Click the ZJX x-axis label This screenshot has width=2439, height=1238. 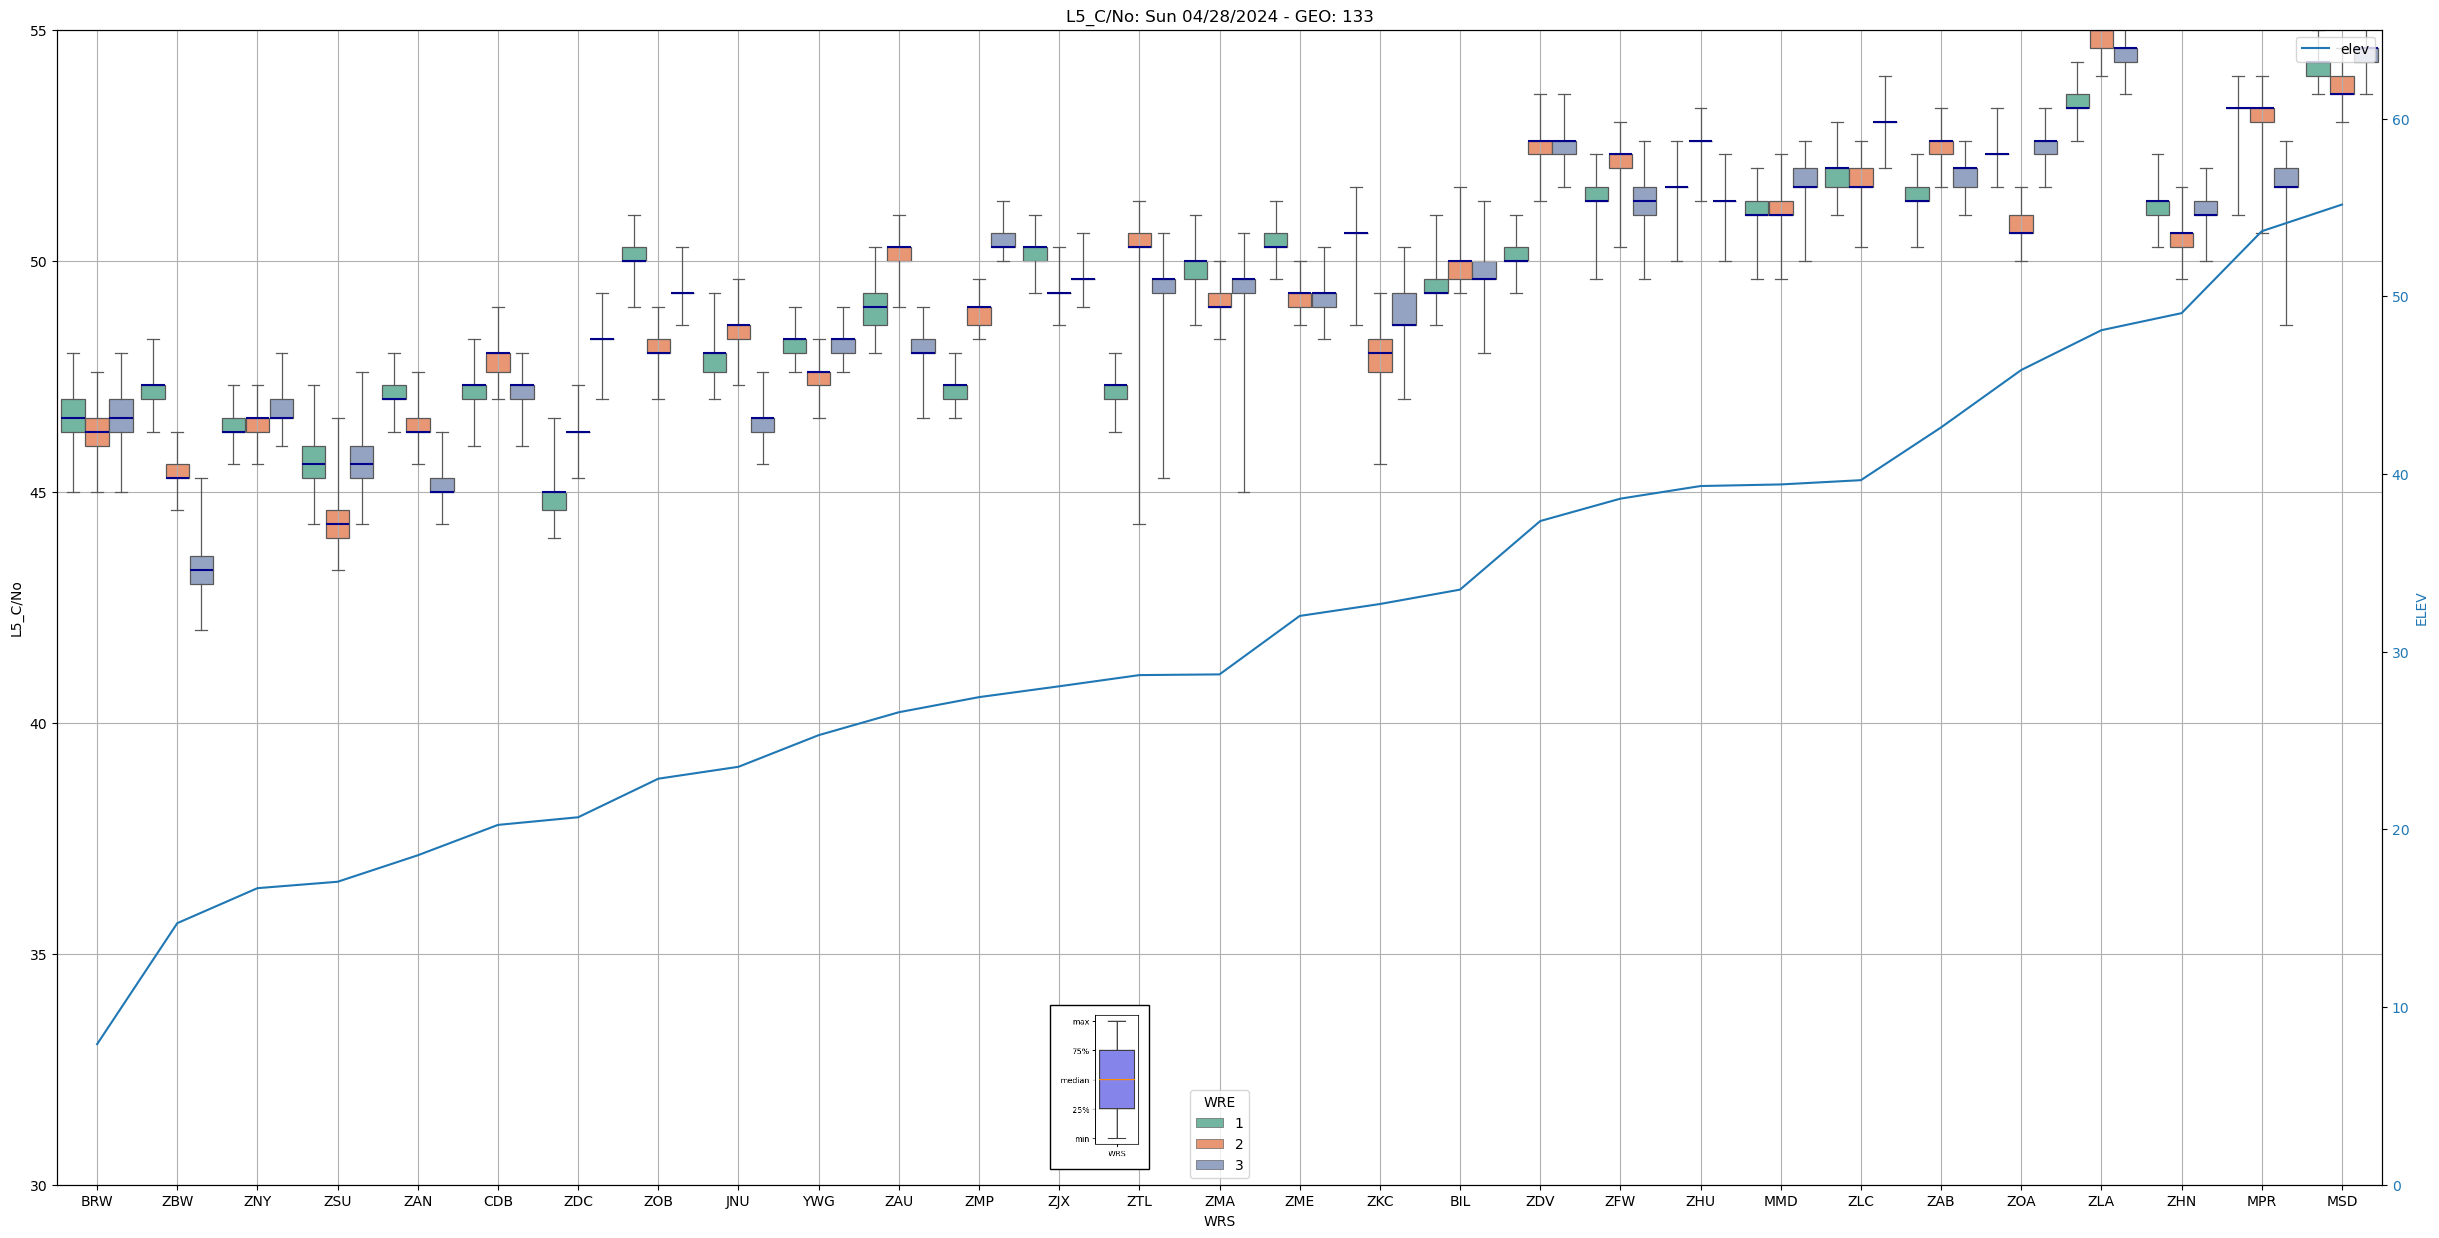(1059, 1202)
